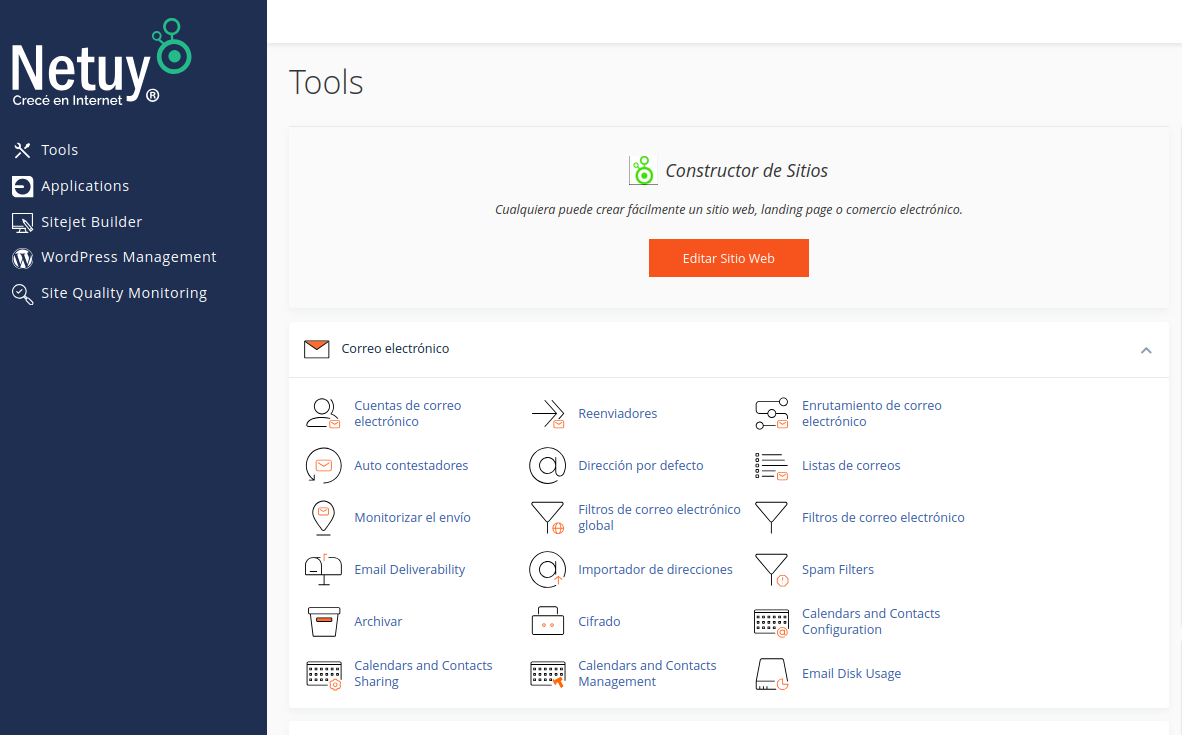This screenshot has width=1182, height=735.
Task: Click the Netuy logo
Action: pyautogui.click(x=100, y=65)
